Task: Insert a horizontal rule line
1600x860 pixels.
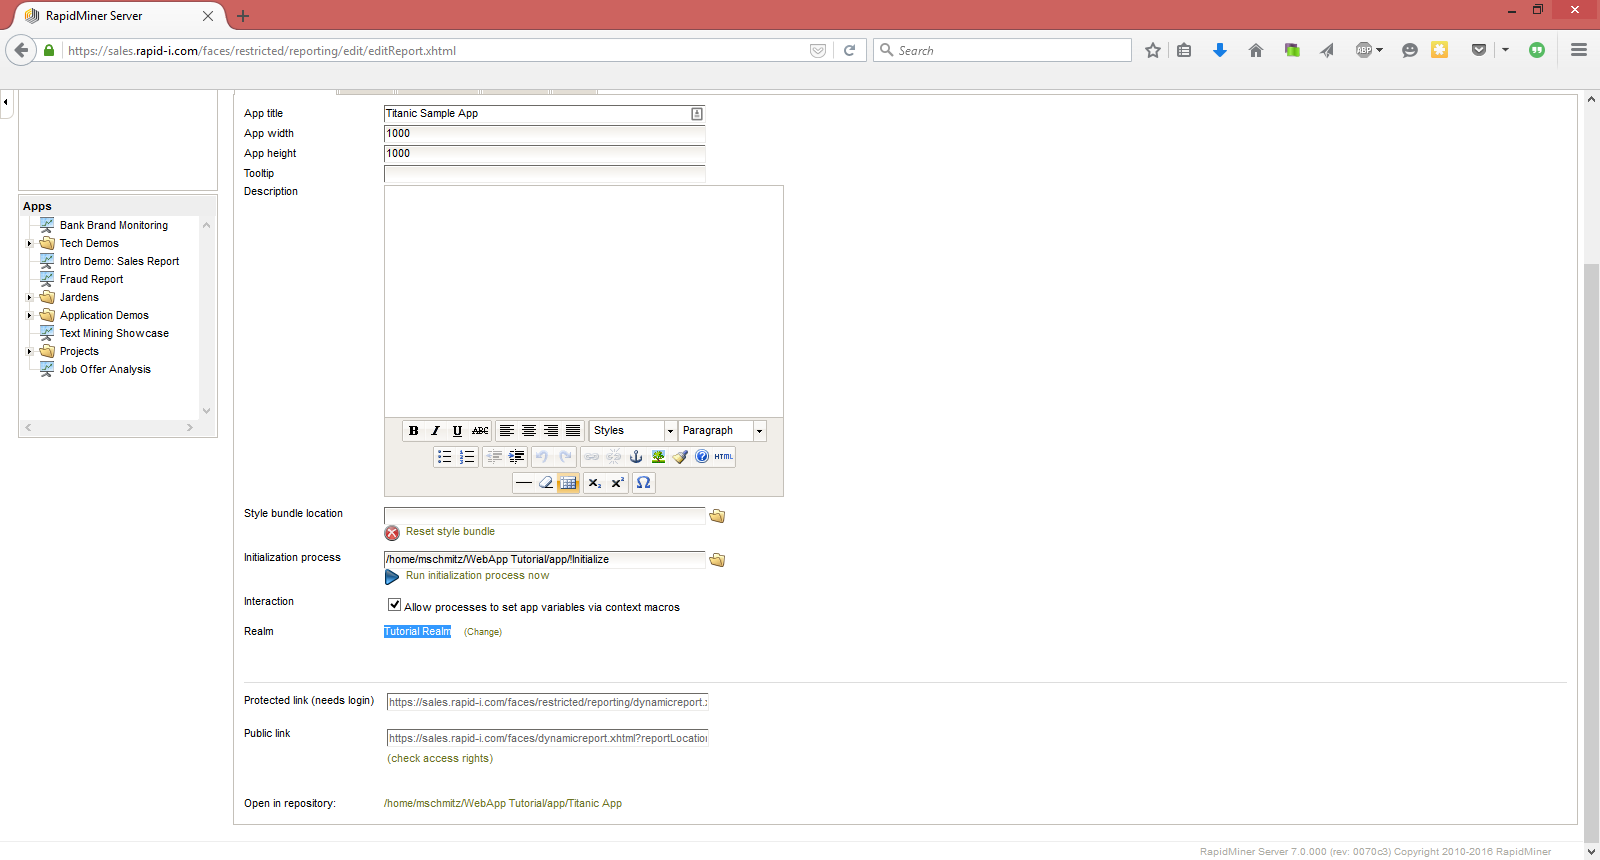Action: click(x=523, y=483)
